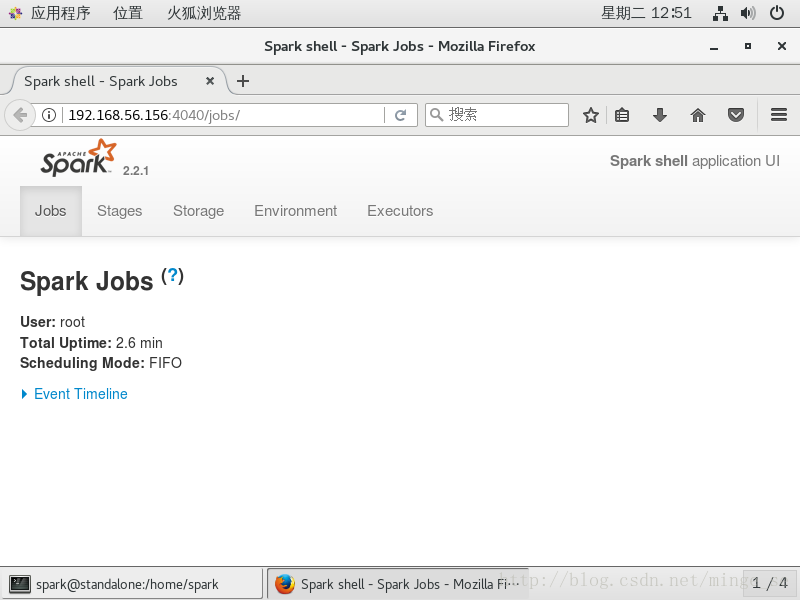
Task: Click the clock showing 星期二 12:51
Action: point(646,13)
